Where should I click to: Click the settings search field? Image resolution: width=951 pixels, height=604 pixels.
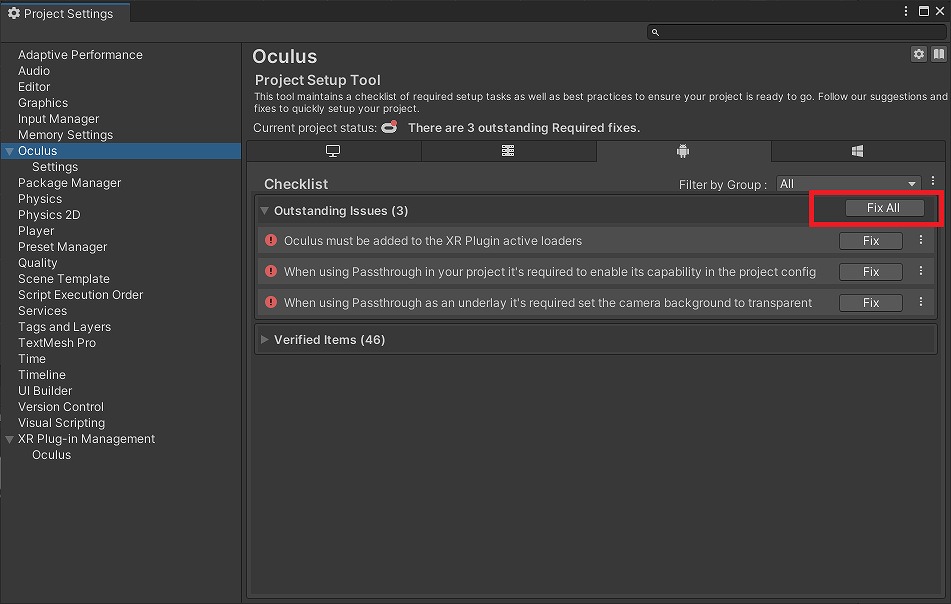pyautogui.click(x=796, y=32)
